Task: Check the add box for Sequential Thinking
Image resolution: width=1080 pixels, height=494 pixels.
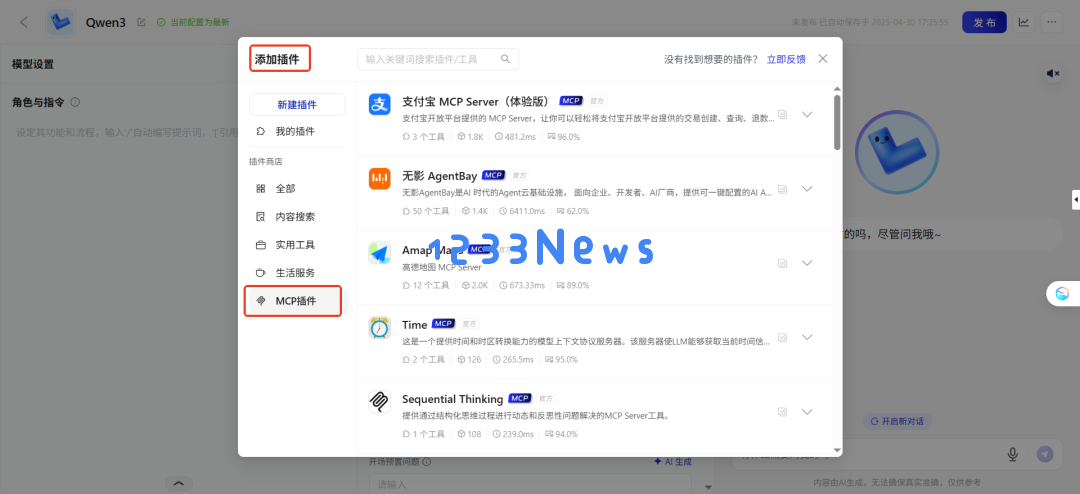Action: tap(782, 412)
